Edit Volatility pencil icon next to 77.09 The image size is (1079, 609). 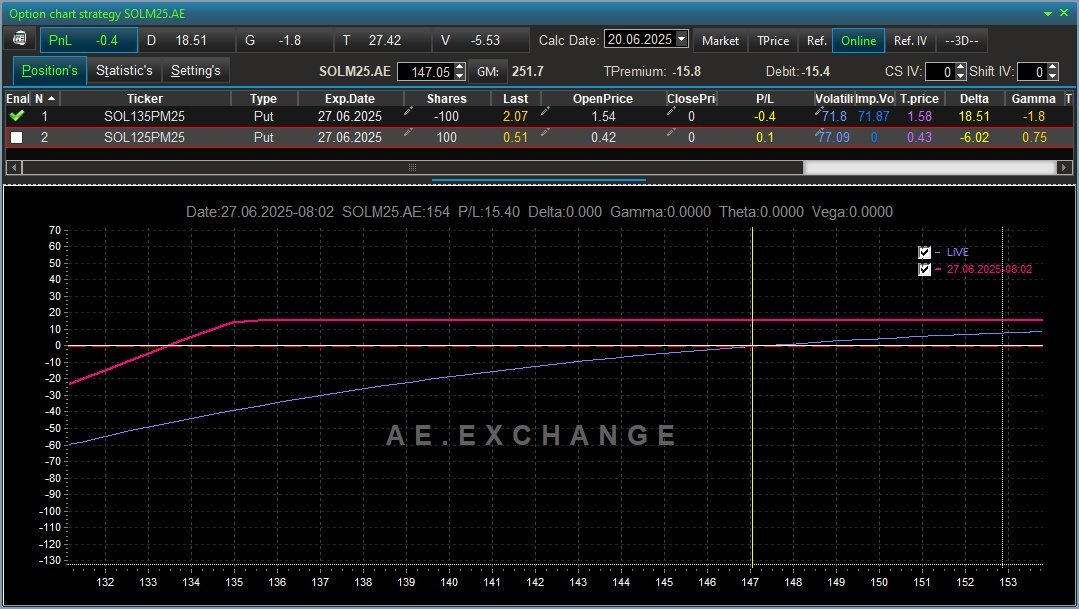[x=819, y=131]
